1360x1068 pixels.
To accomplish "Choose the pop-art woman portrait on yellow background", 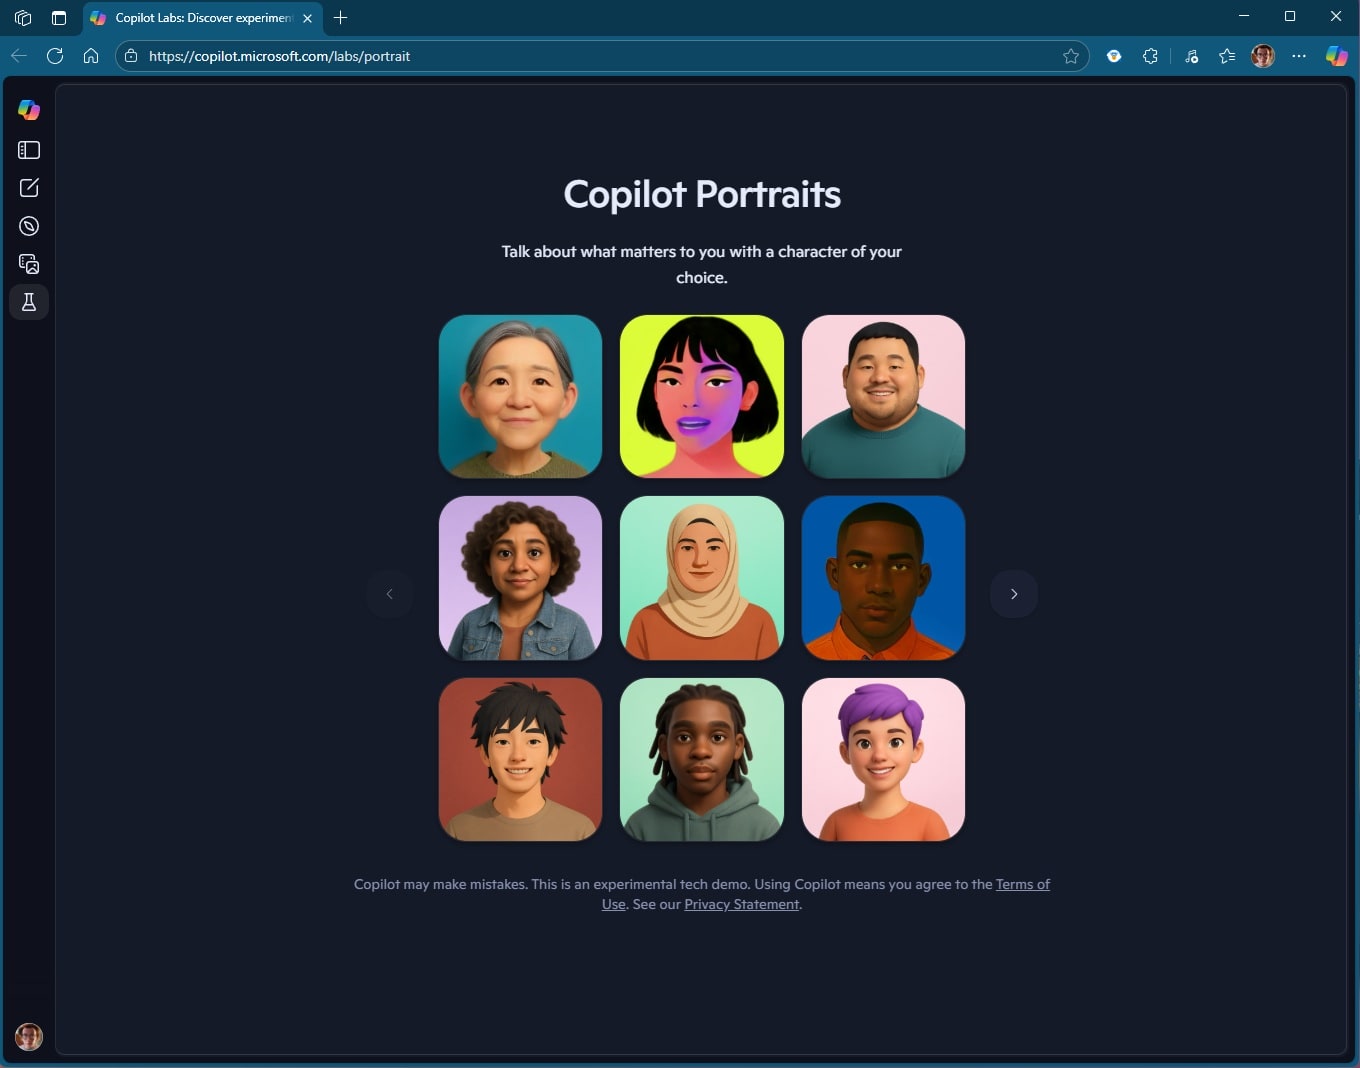I will tap(702, 396).
